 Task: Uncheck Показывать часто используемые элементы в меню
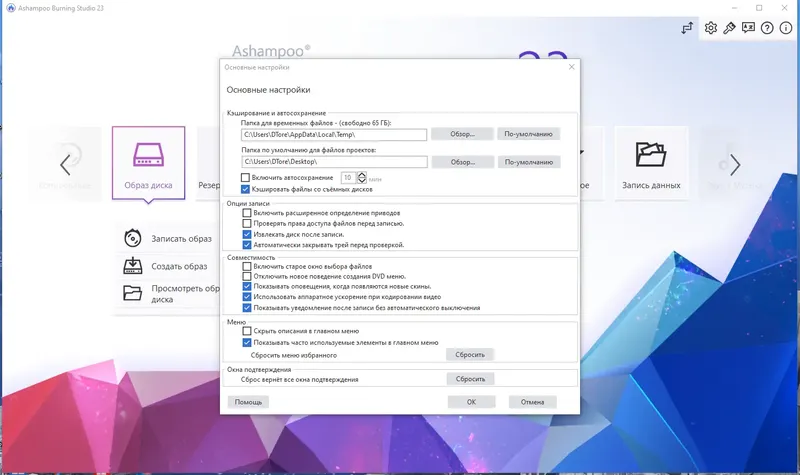point(247,342)
